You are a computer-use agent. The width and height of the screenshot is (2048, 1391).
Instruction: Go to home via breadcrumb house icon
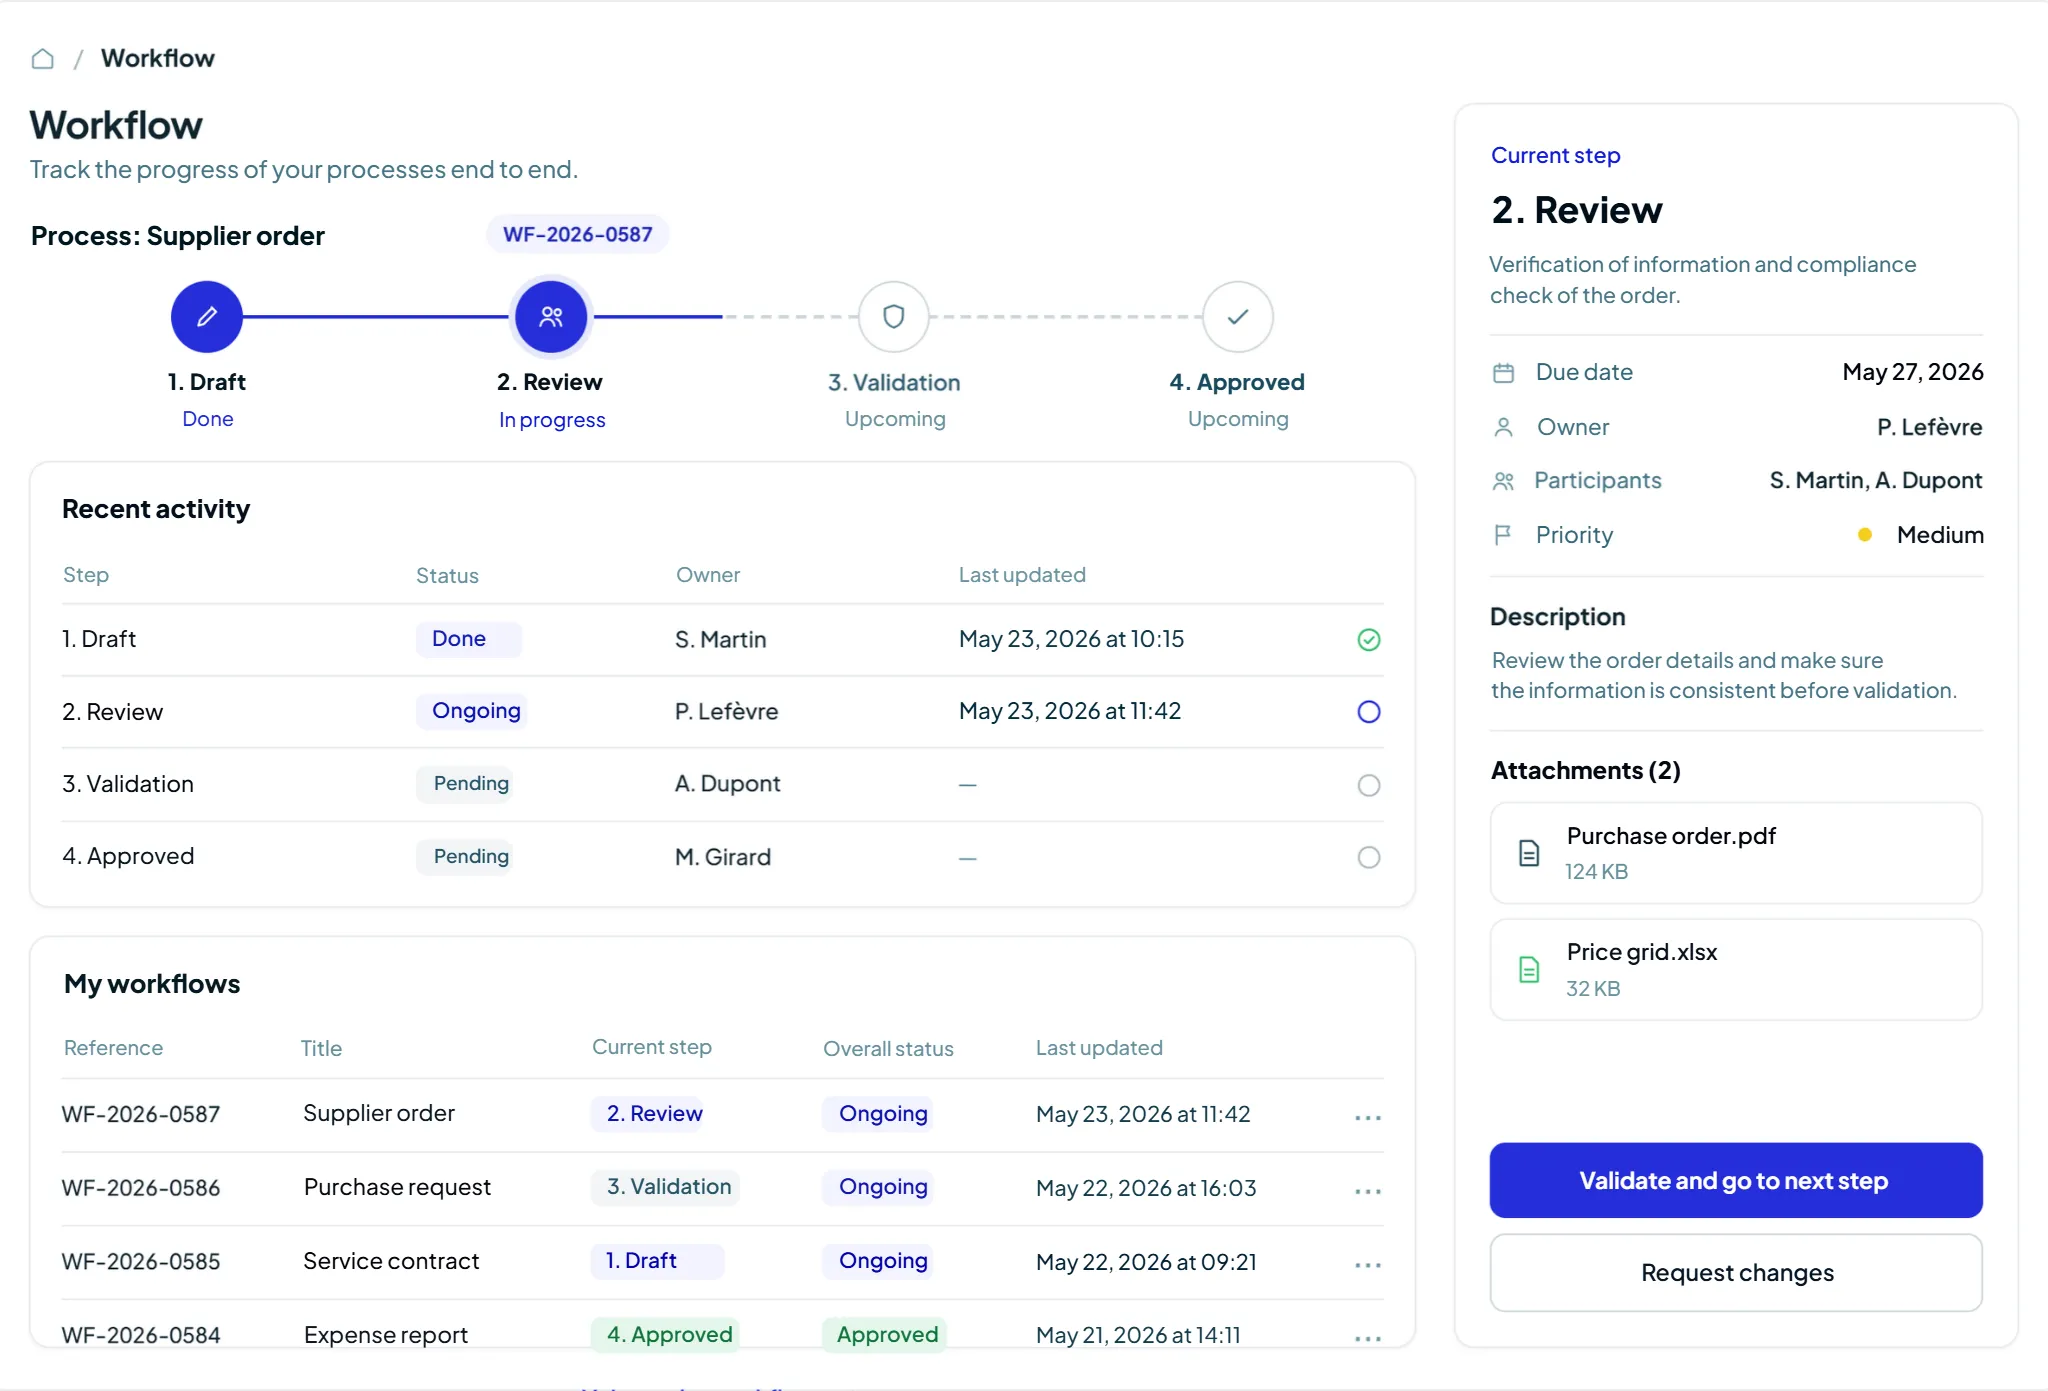[42, 59]
